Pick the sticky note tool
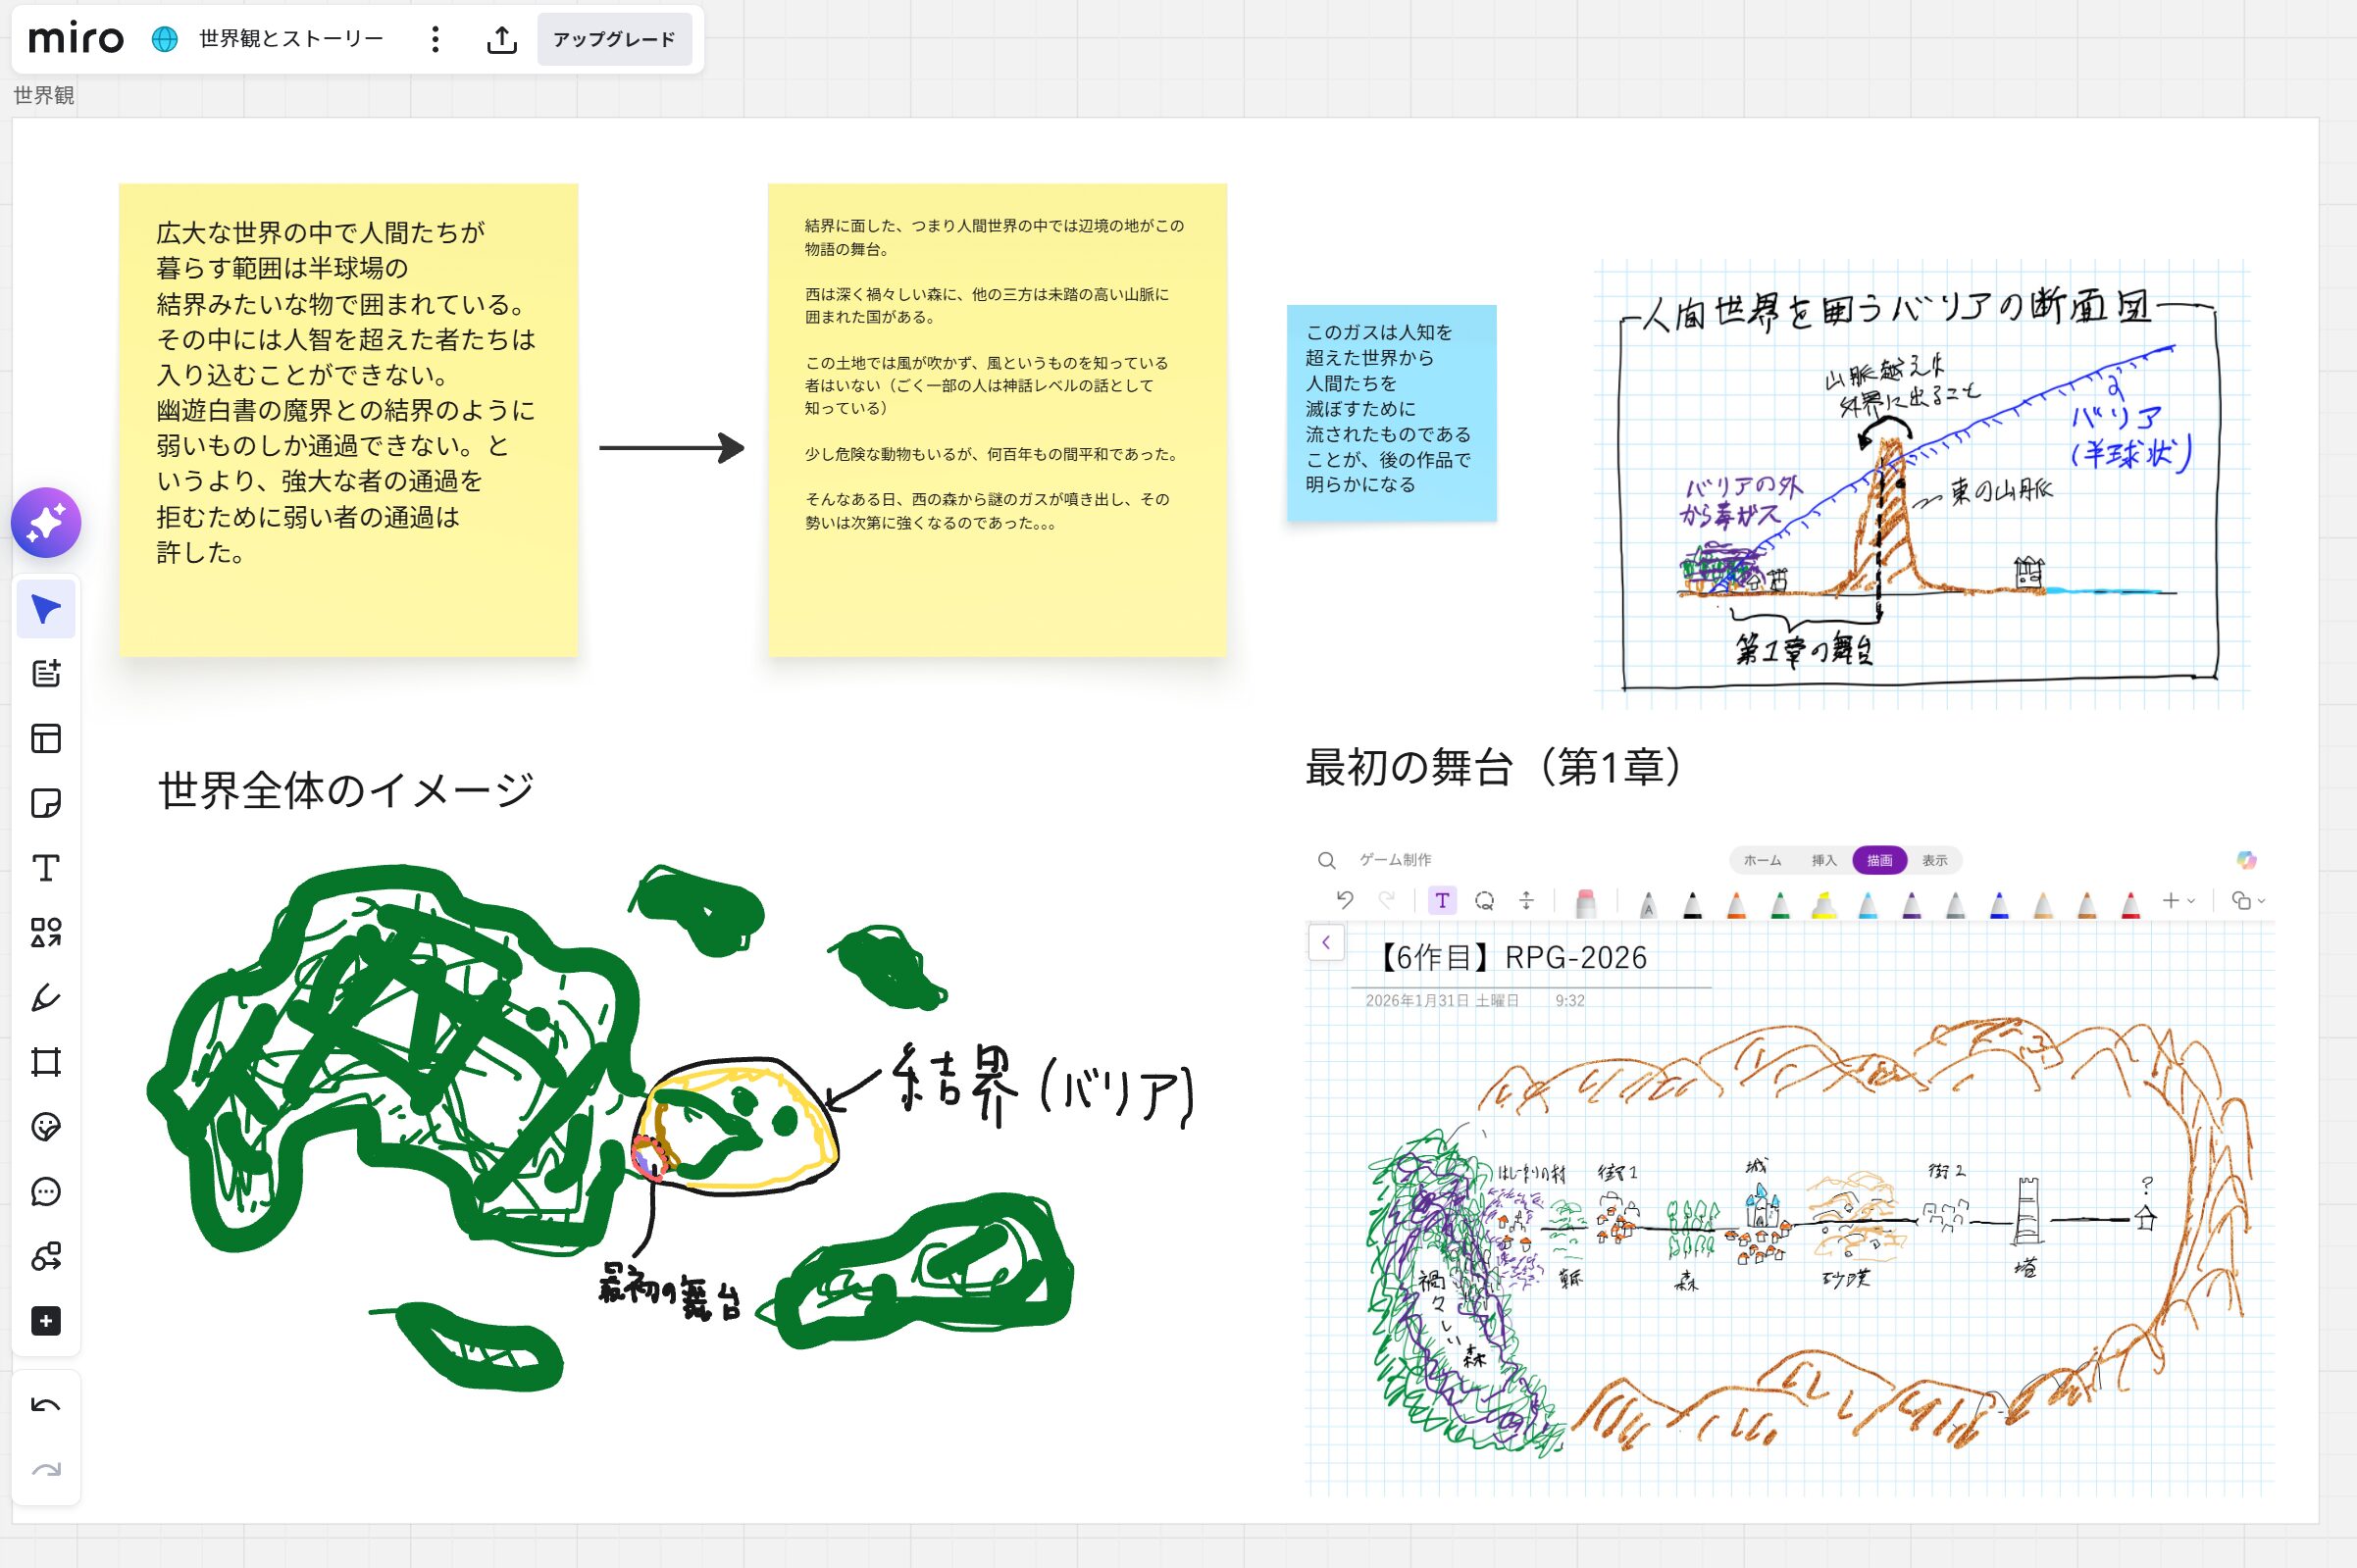2357x1568 pixels. 46,803
